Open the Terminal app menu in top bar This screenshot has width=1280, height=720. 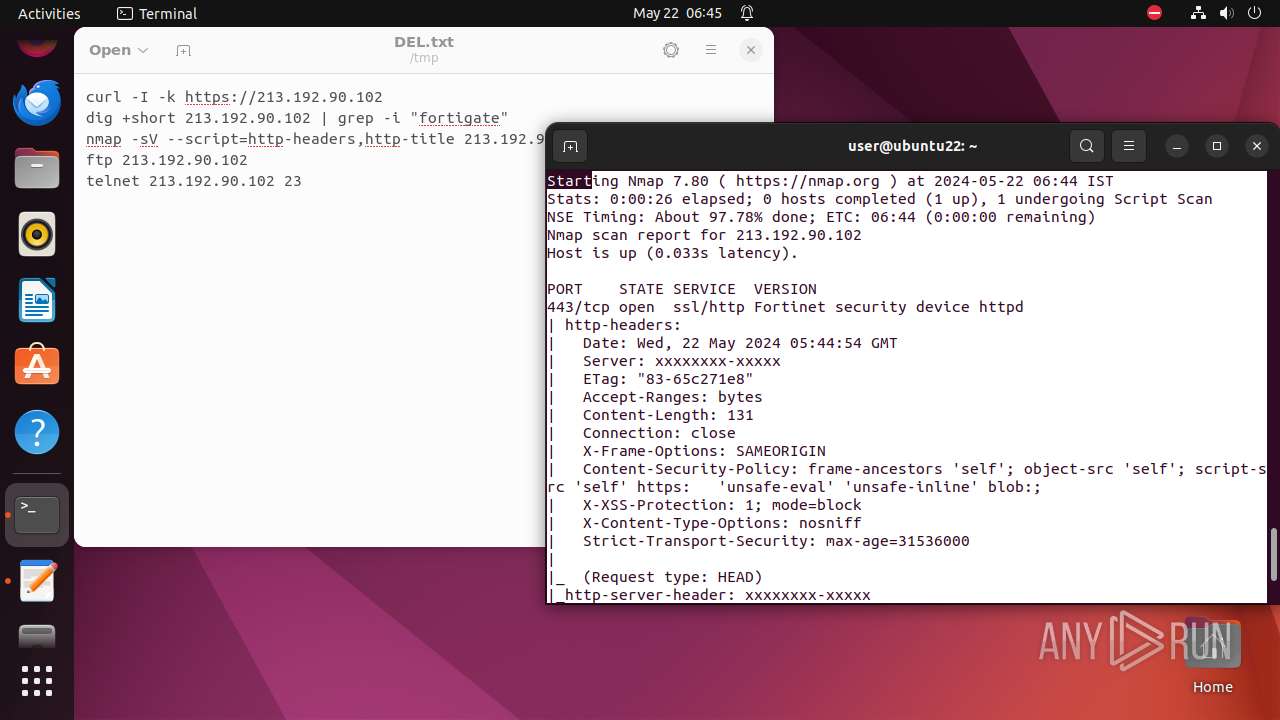[157, 13]
